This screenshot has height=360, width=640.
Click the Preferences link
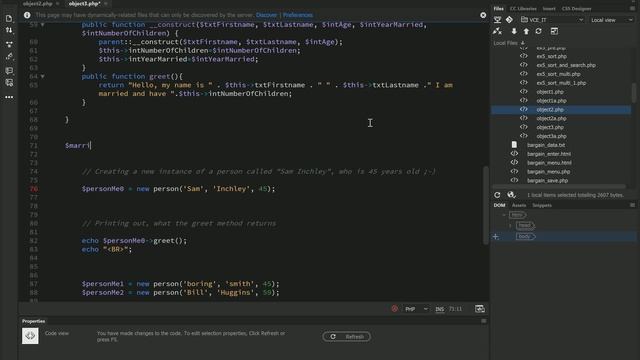(x=298, y=15)
